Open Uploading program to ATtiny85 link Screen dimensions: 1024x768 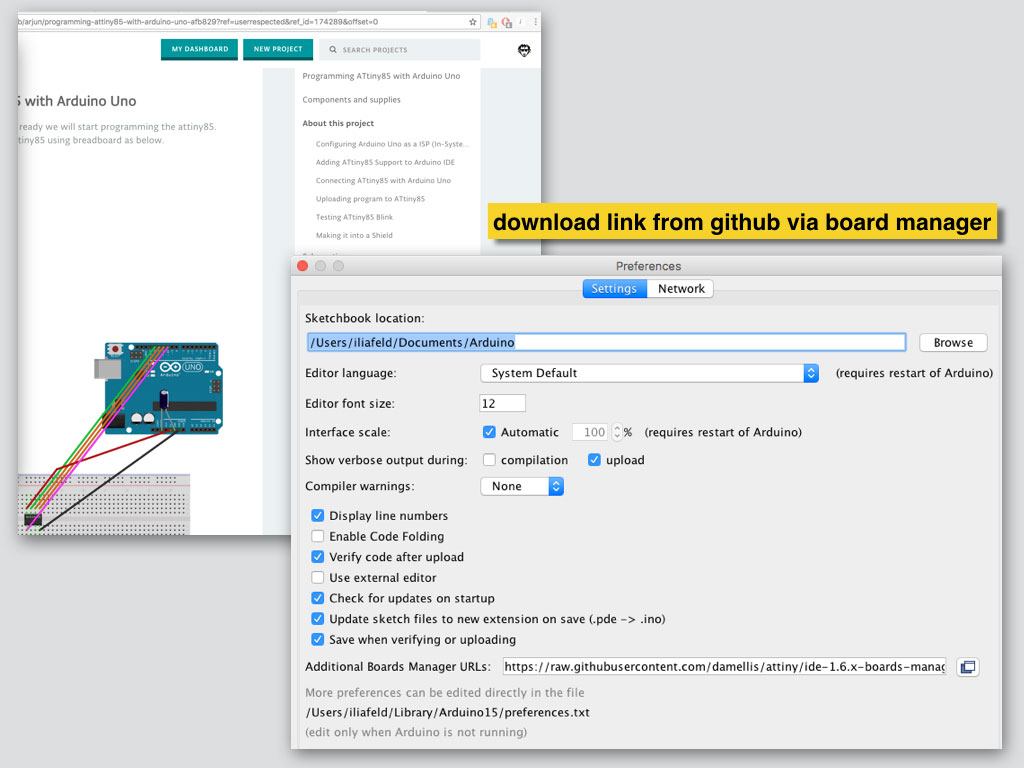(370, 199)
